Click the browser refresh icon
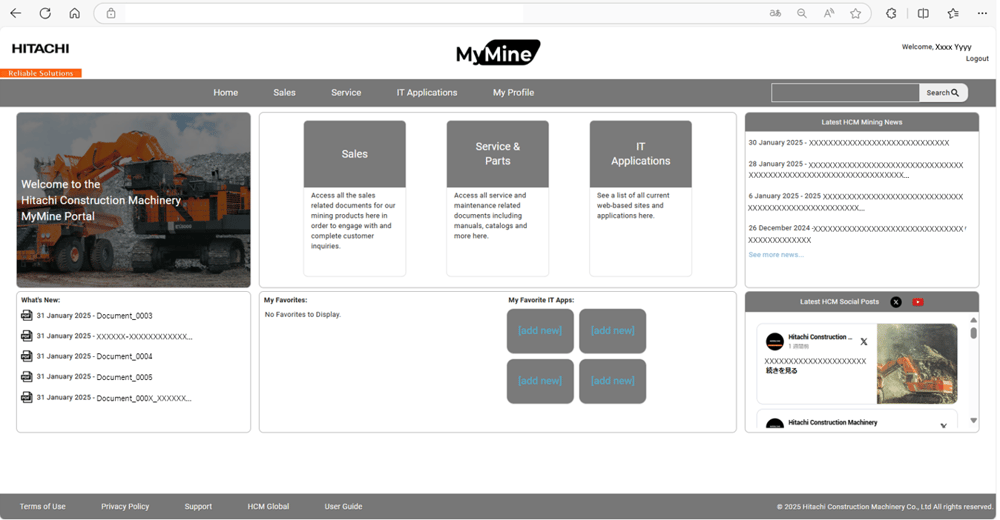 (45, 13)
